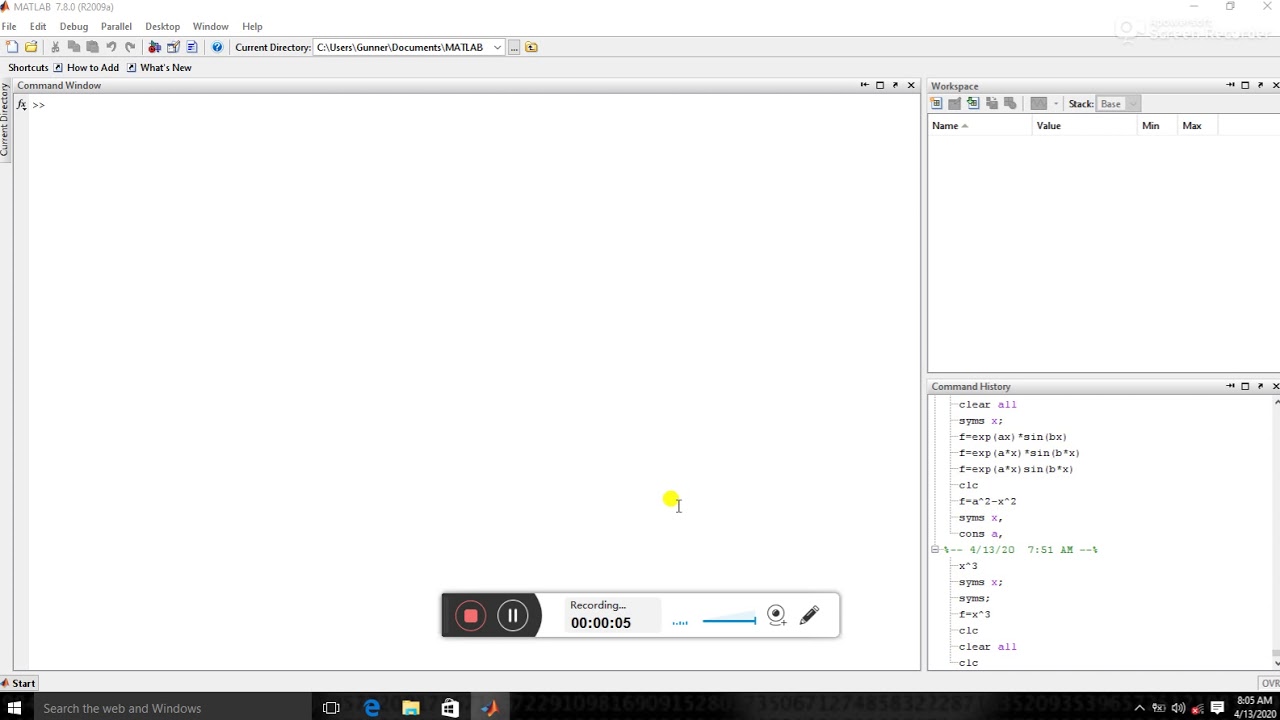The width and height of the screenshot is (1280, 720).
Task: Click the fx function browser icon
Action: [x=22, y=104]
